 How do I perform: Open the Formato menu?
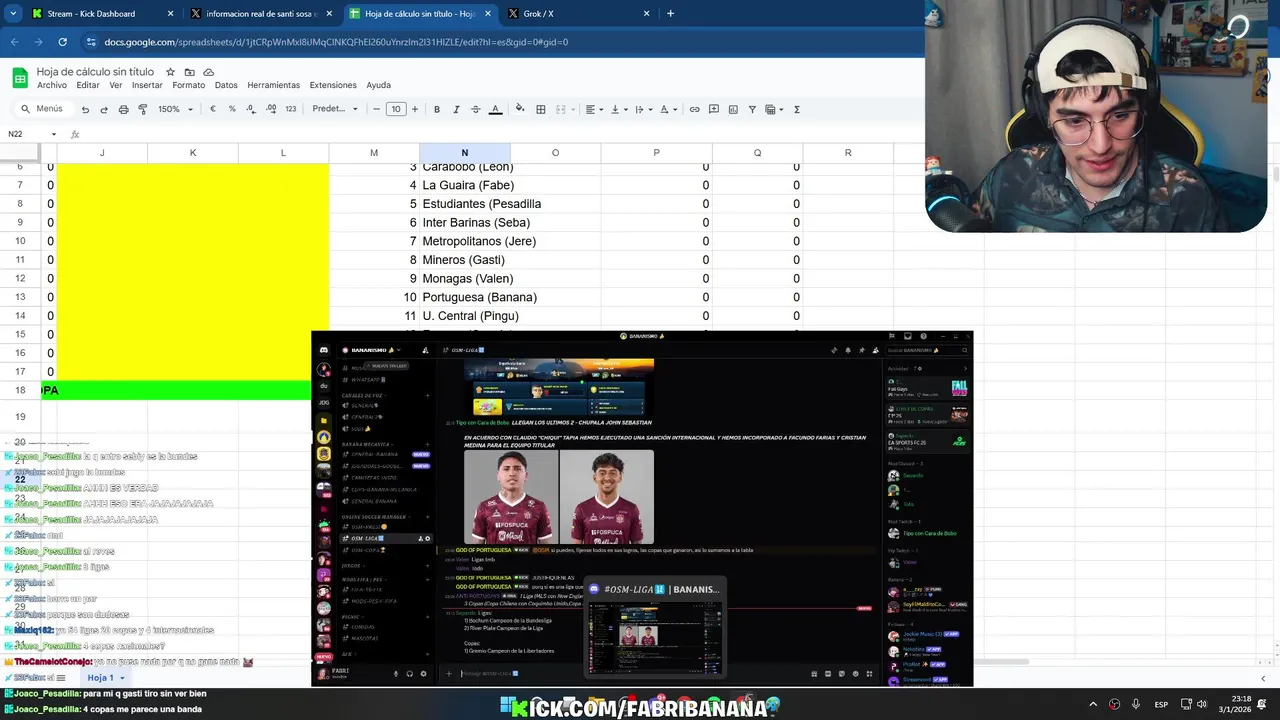pos(188,85)
